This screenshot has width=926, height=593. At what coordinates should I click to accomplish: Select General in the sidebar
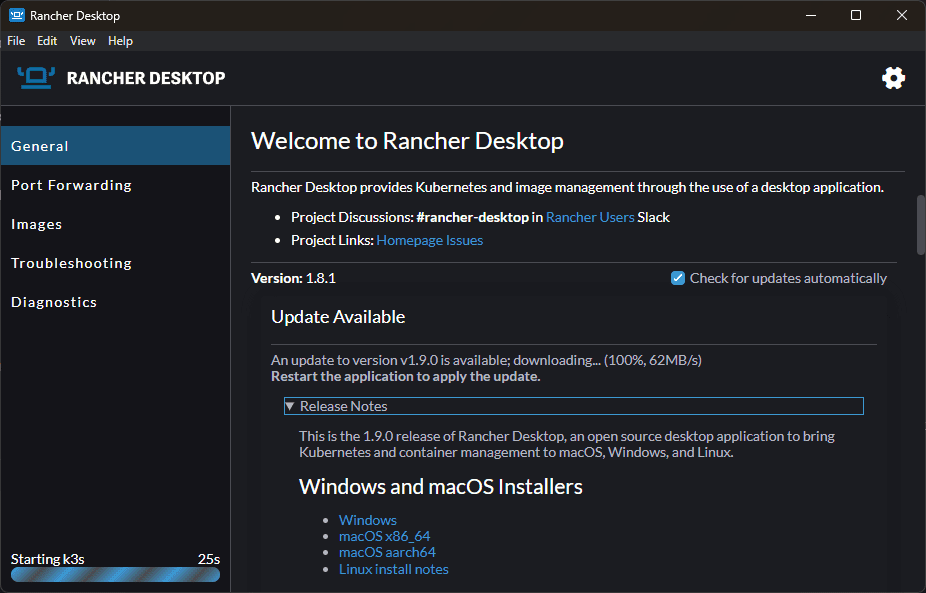[x=39, y=145]
